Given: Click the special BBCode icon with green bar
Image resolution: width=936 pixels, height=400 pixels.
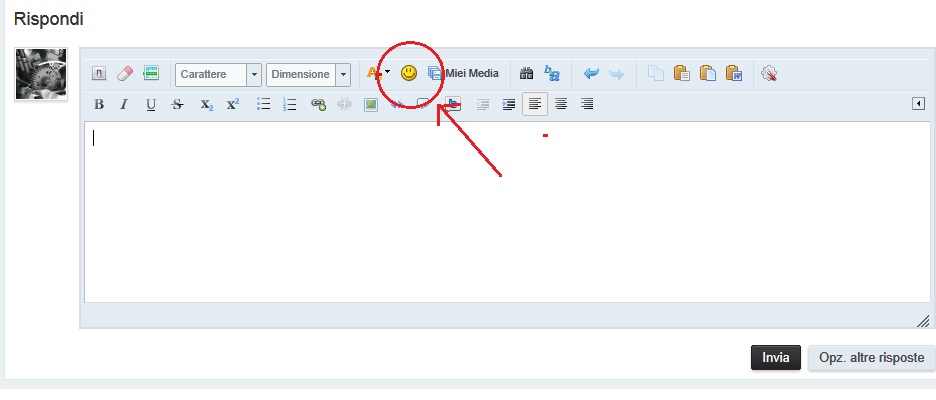Looking at the screenshot, I should (x=150, y=73).
